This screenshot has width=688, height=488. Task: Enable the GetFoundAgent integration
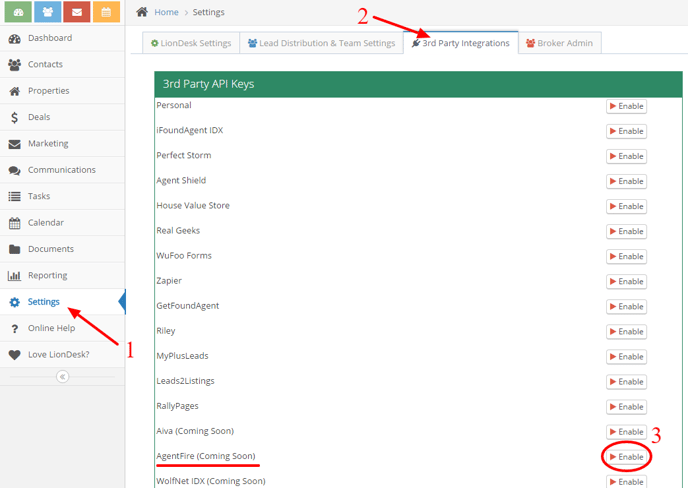click(x=626, y=306)
